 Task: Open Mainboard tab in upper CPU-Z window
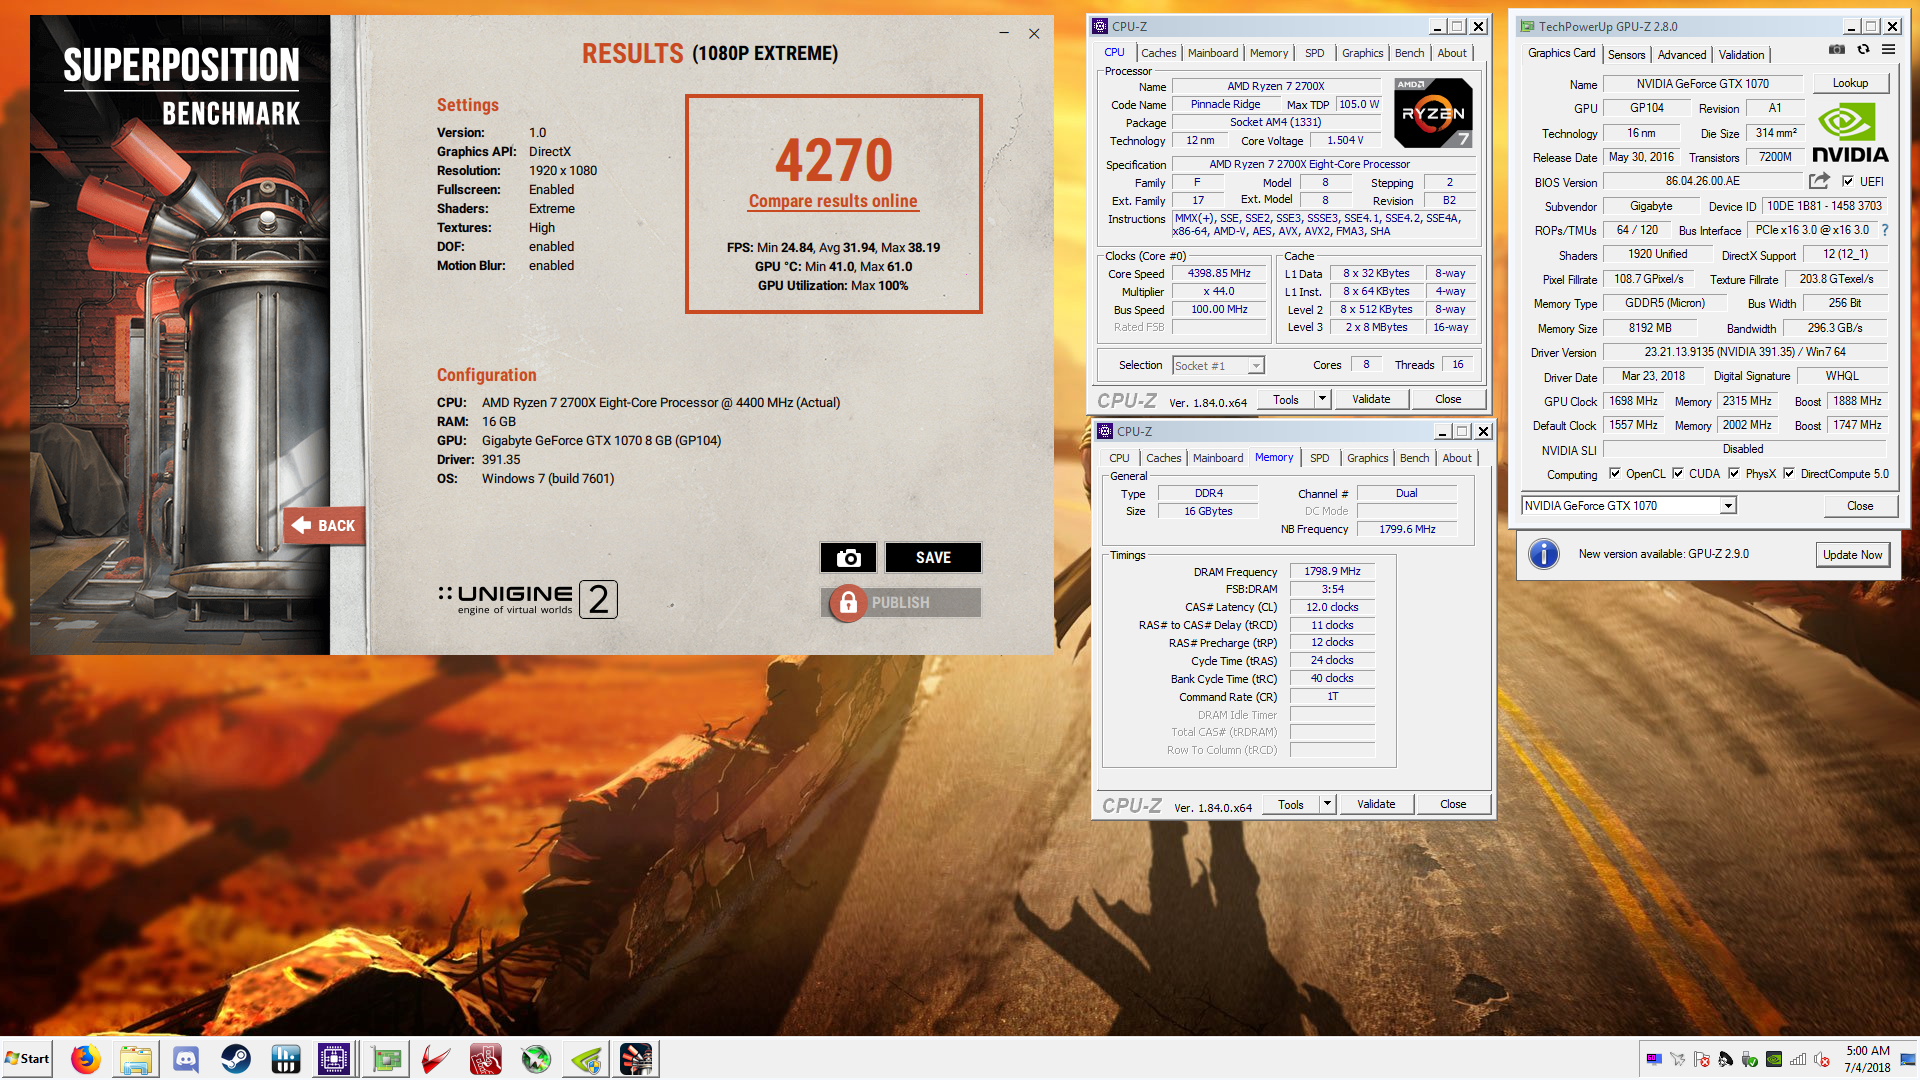(x=1213, y=53)
